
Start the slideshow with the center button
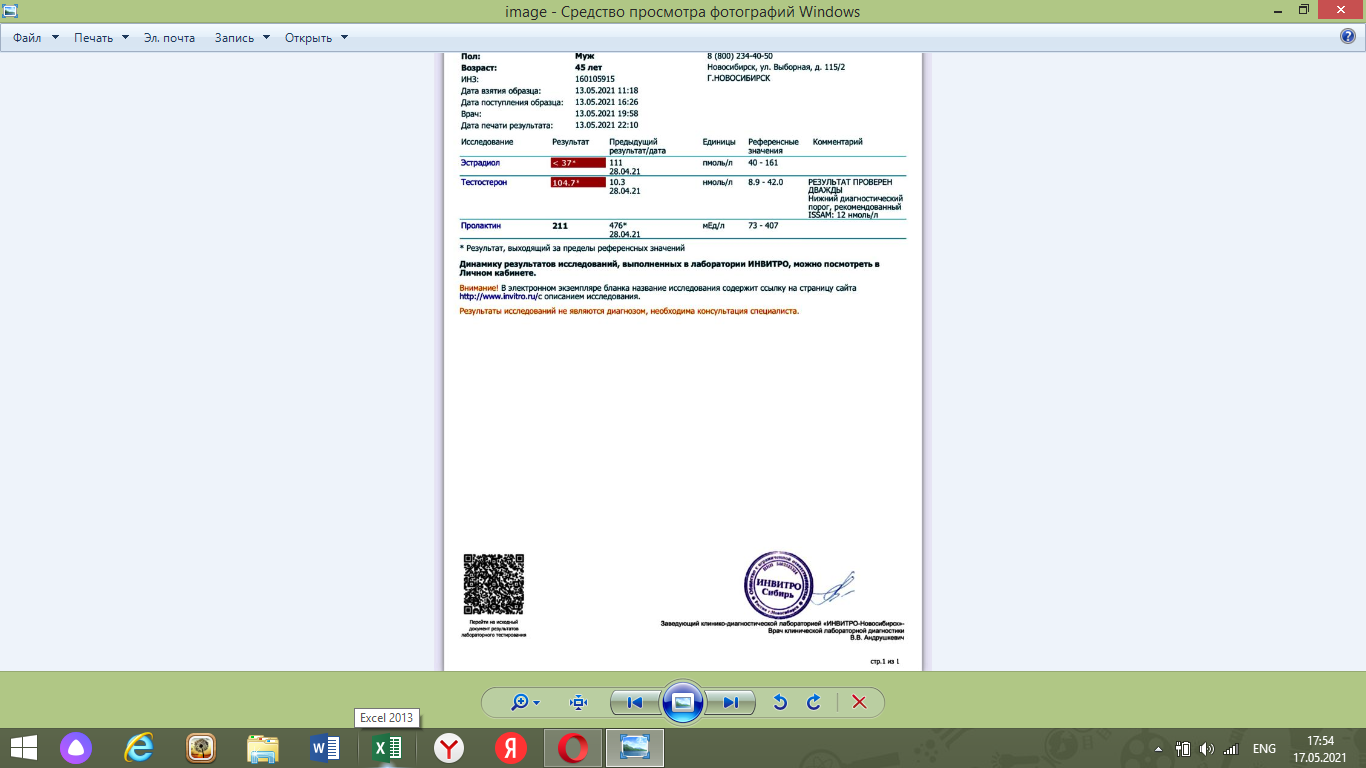pyautogui.click(x=683, y=702)
